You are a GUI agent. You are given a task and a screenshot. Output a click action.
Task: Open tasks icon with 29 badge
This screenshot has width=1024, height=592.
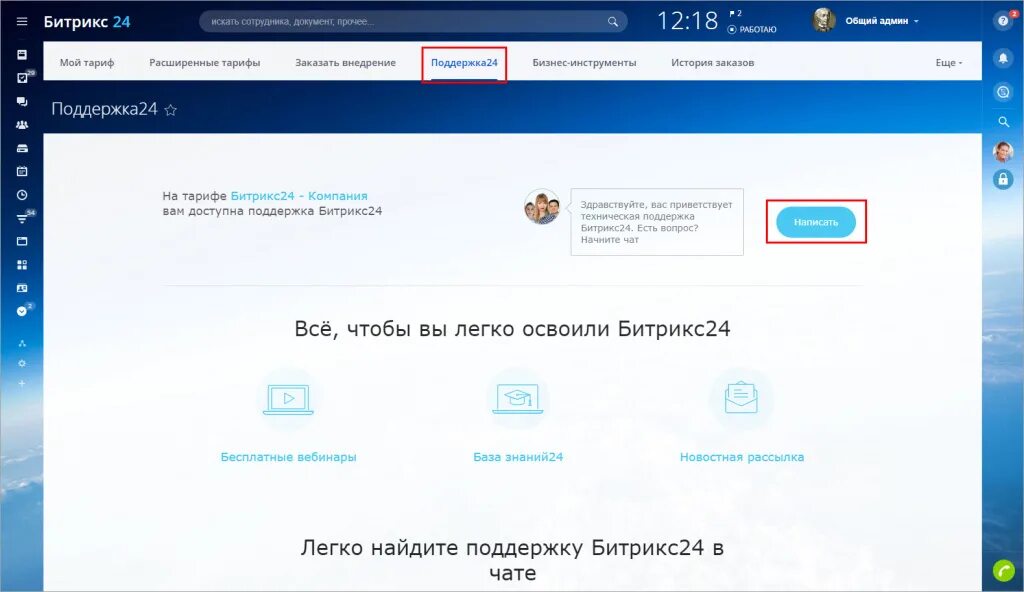pyautogui.click(x=22, y=78)
